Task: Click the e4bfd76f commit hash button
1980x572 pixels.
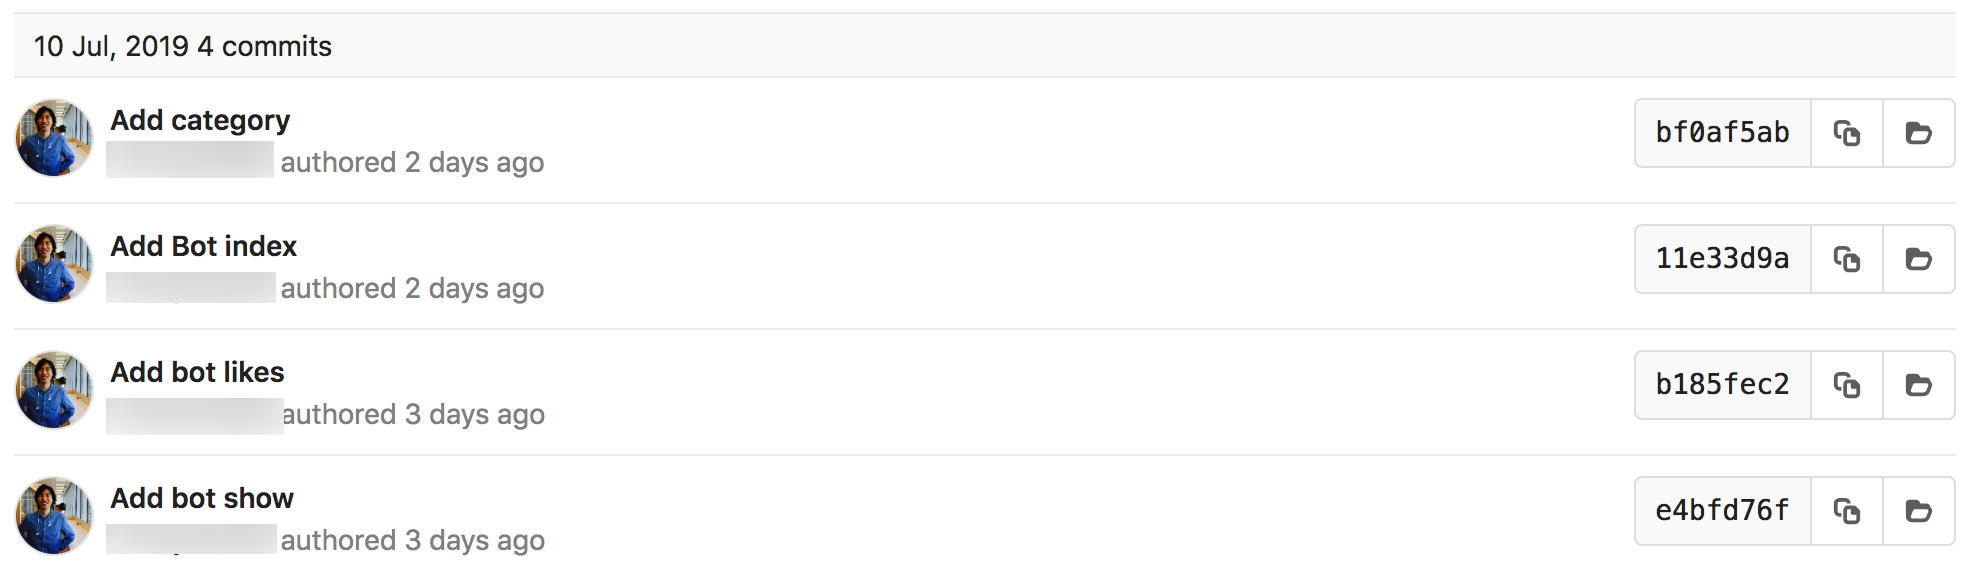Action: coord(1722,511)
